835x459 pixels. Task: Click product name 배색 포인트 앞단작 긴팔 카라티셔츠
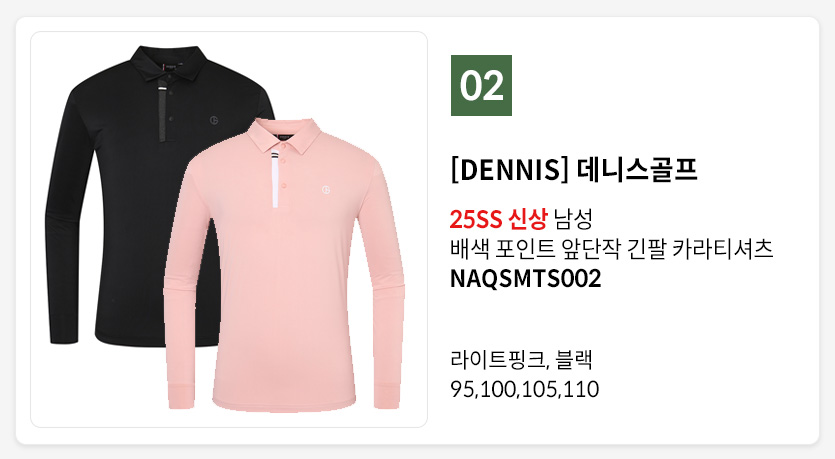pyautogui.click(x=611, y=249)
